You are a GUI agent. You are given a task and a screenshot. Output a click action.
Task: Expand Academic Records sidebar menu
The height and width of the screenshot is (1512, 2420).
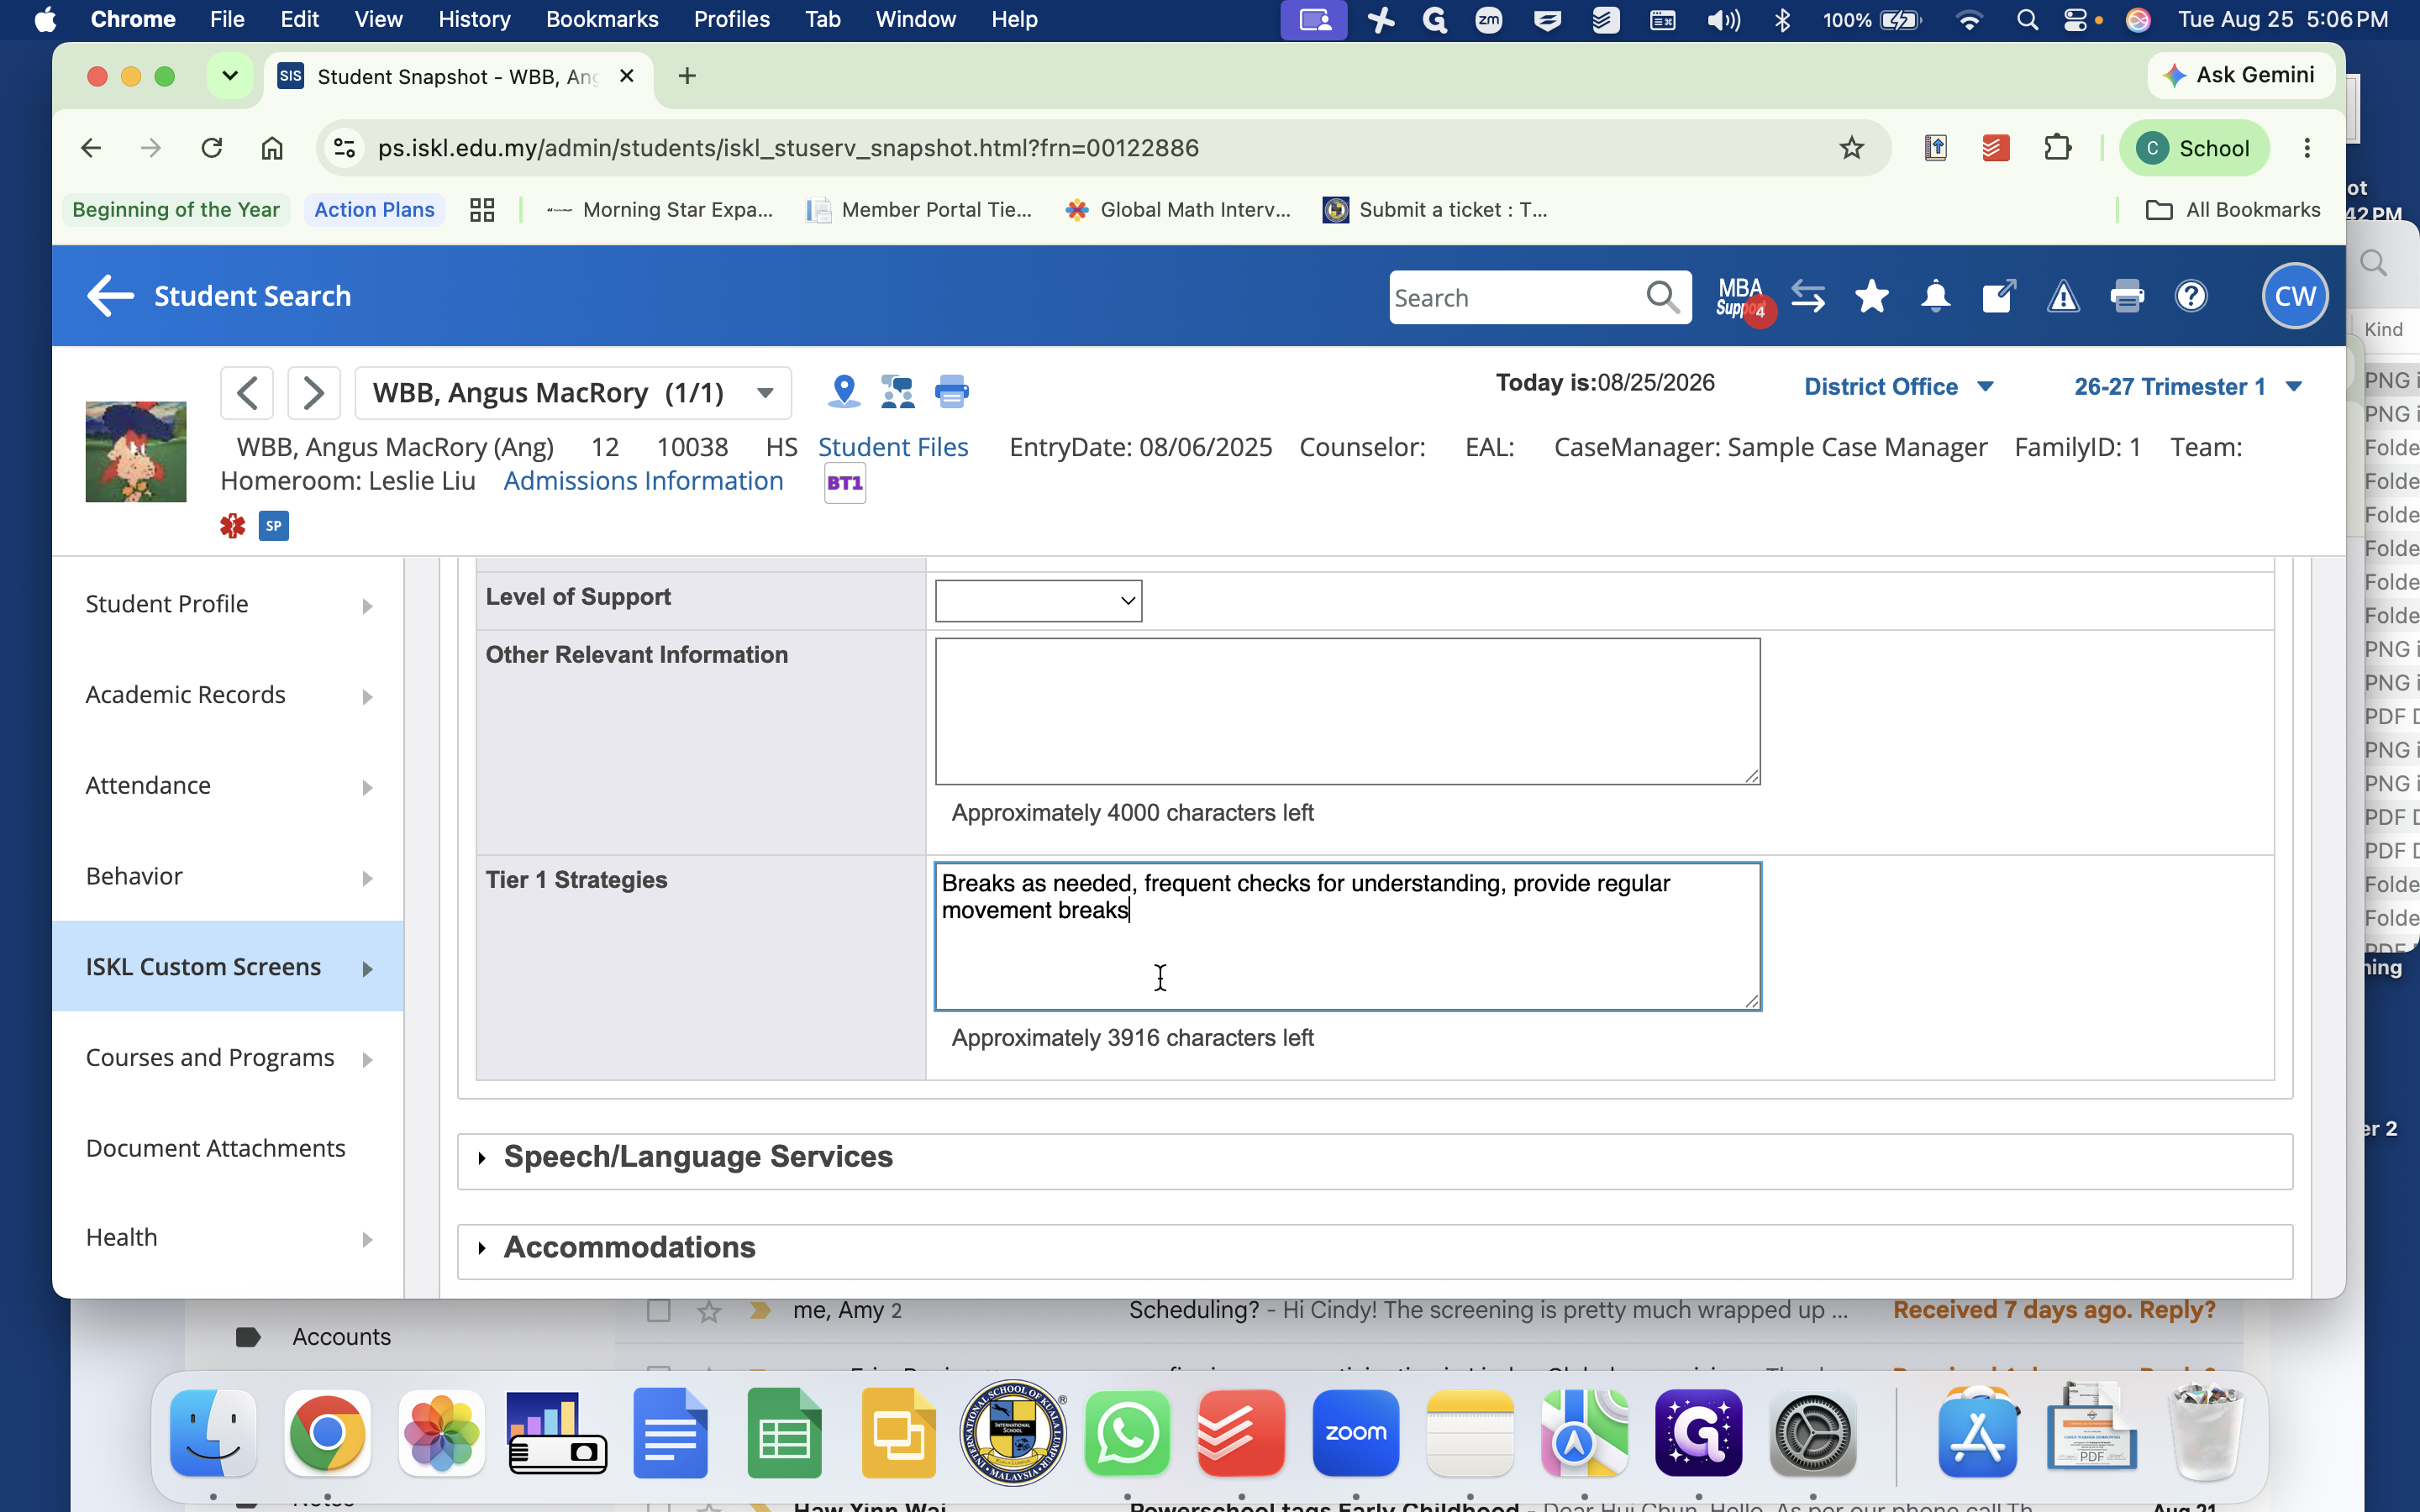point(228,695)
